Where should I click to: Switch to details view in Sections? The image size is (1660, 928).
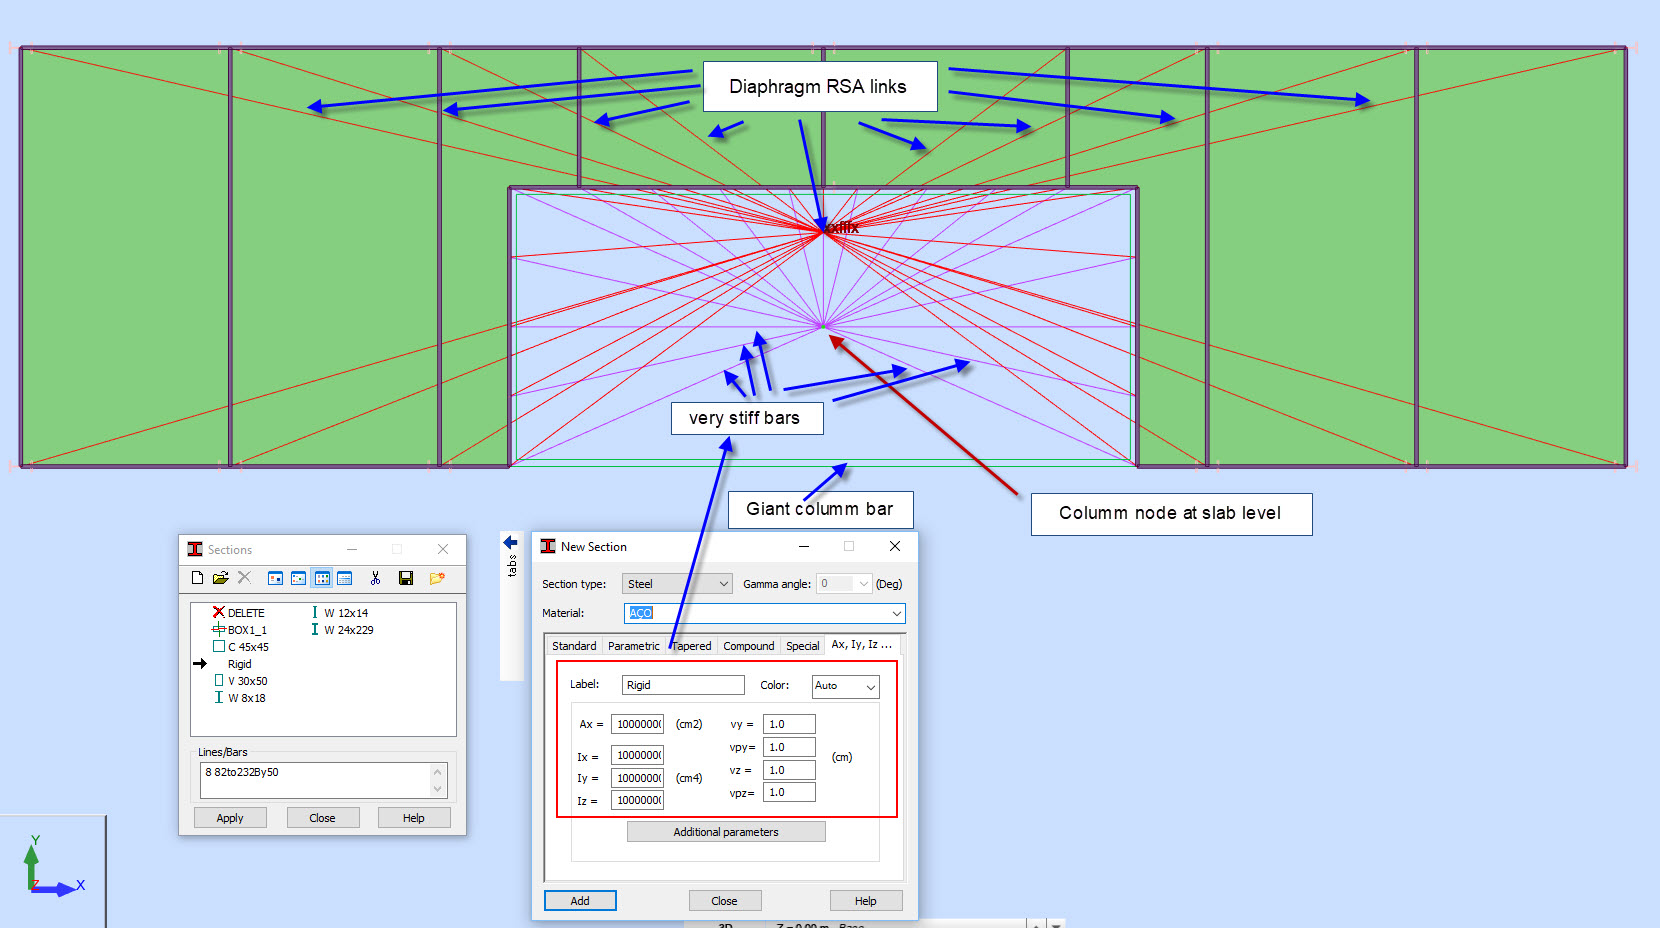coord(344,578)
